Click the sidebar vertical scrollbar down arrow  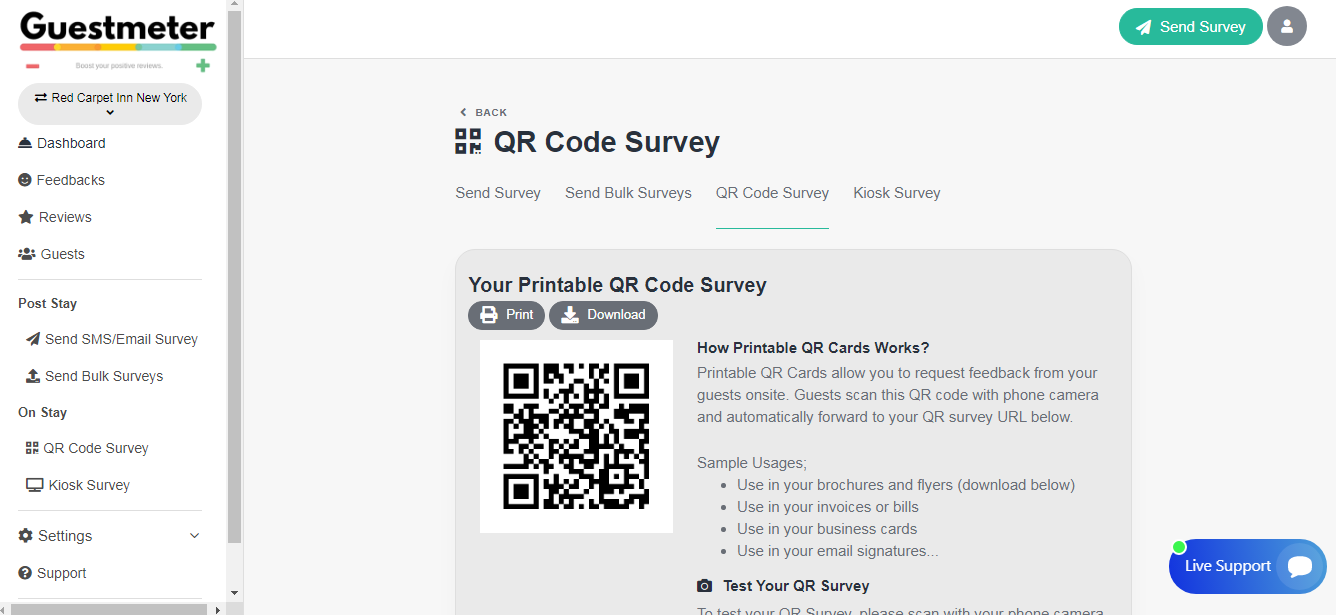(235, 593)
